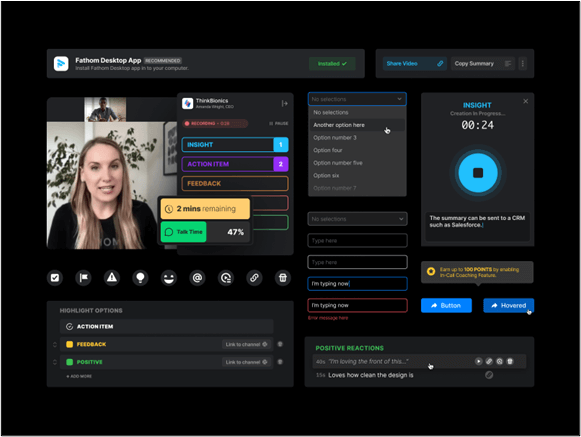Select 'Option number five' in the list
The width and height of the screenshot is (581, 437).
pos(357,163)
